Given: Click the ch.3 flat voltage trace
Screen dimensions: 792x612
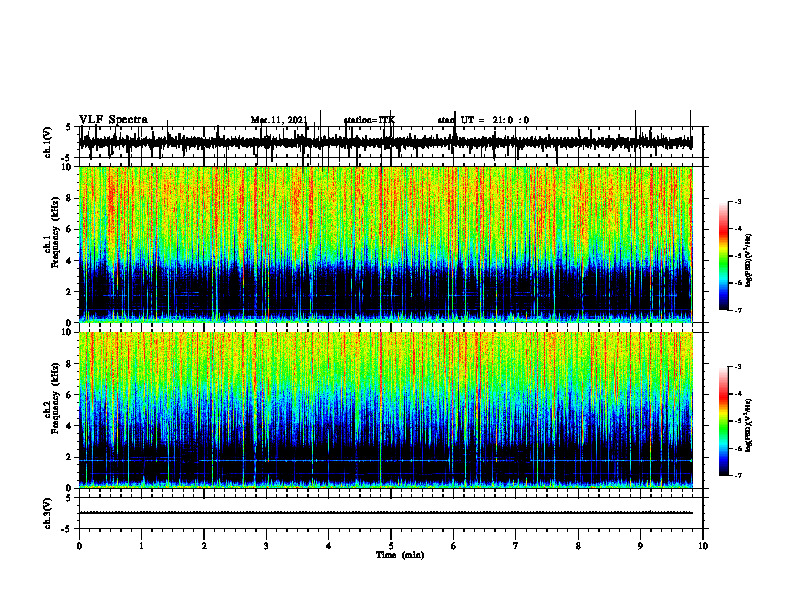Looking at the screenshot, I should click(x=385, y=513).
